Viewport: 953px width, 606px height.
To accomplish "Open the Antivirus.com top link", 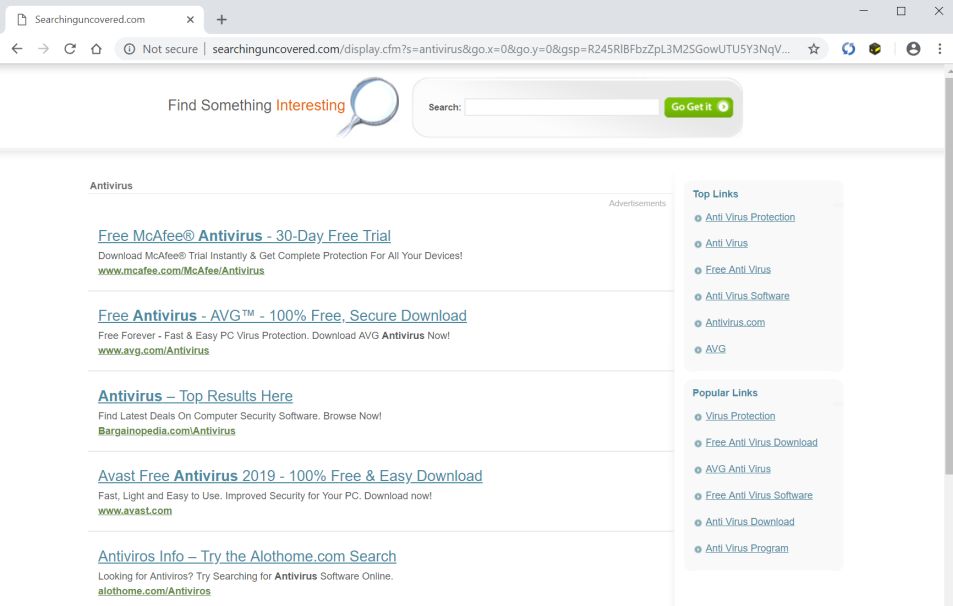I will [735, 322].
